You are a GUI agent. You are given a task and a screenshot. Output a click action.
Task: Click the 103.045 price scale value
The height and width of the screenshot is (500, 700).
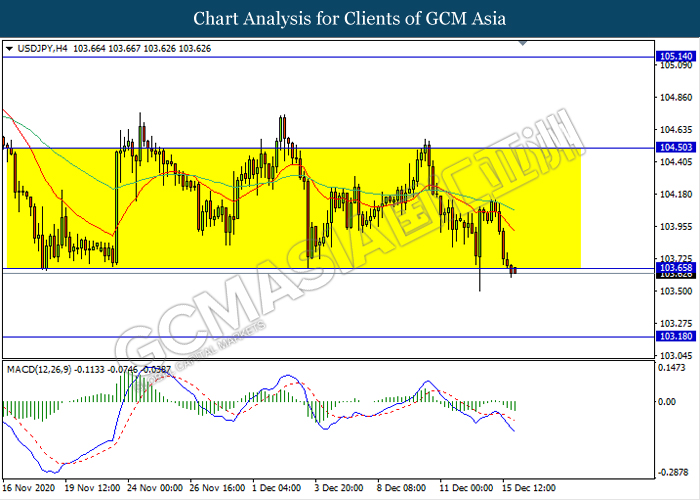(x=676, y=355)
